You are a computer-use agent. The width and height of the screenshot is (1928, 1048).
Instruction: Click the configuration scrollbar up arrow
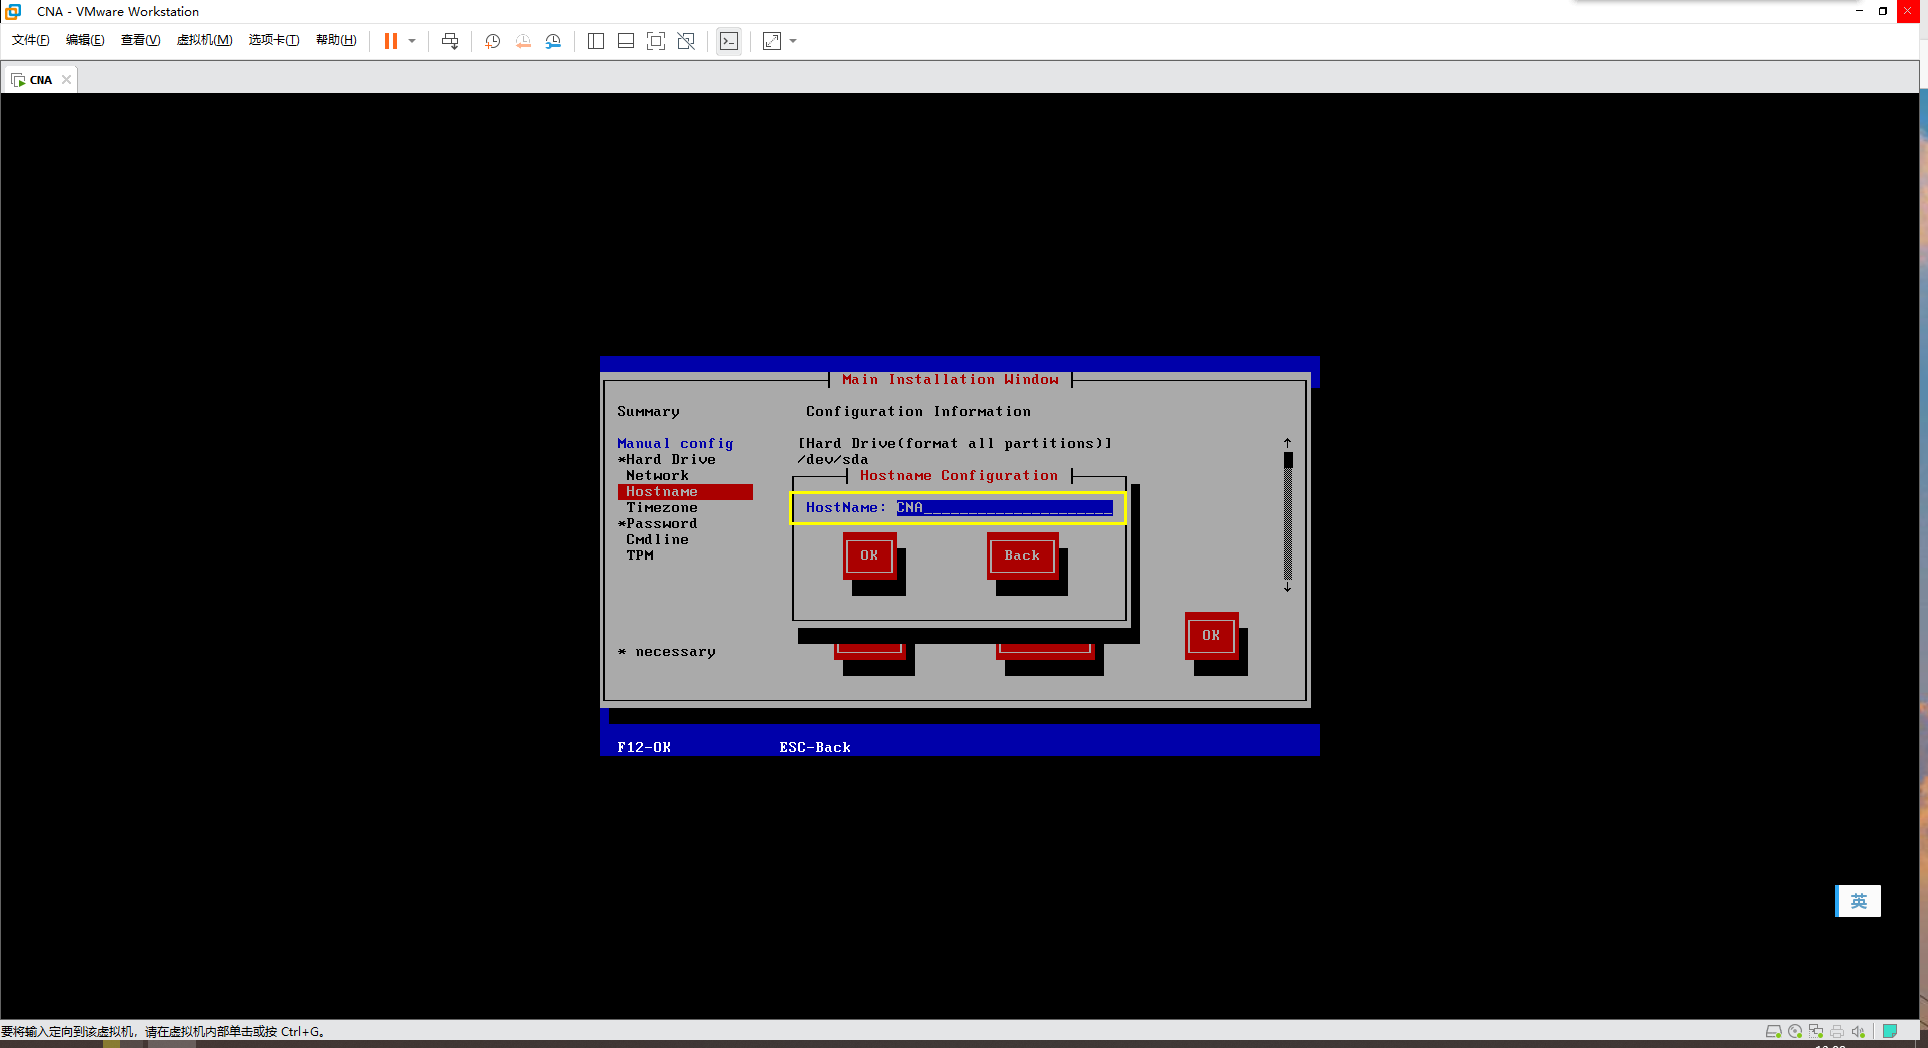1288,442
